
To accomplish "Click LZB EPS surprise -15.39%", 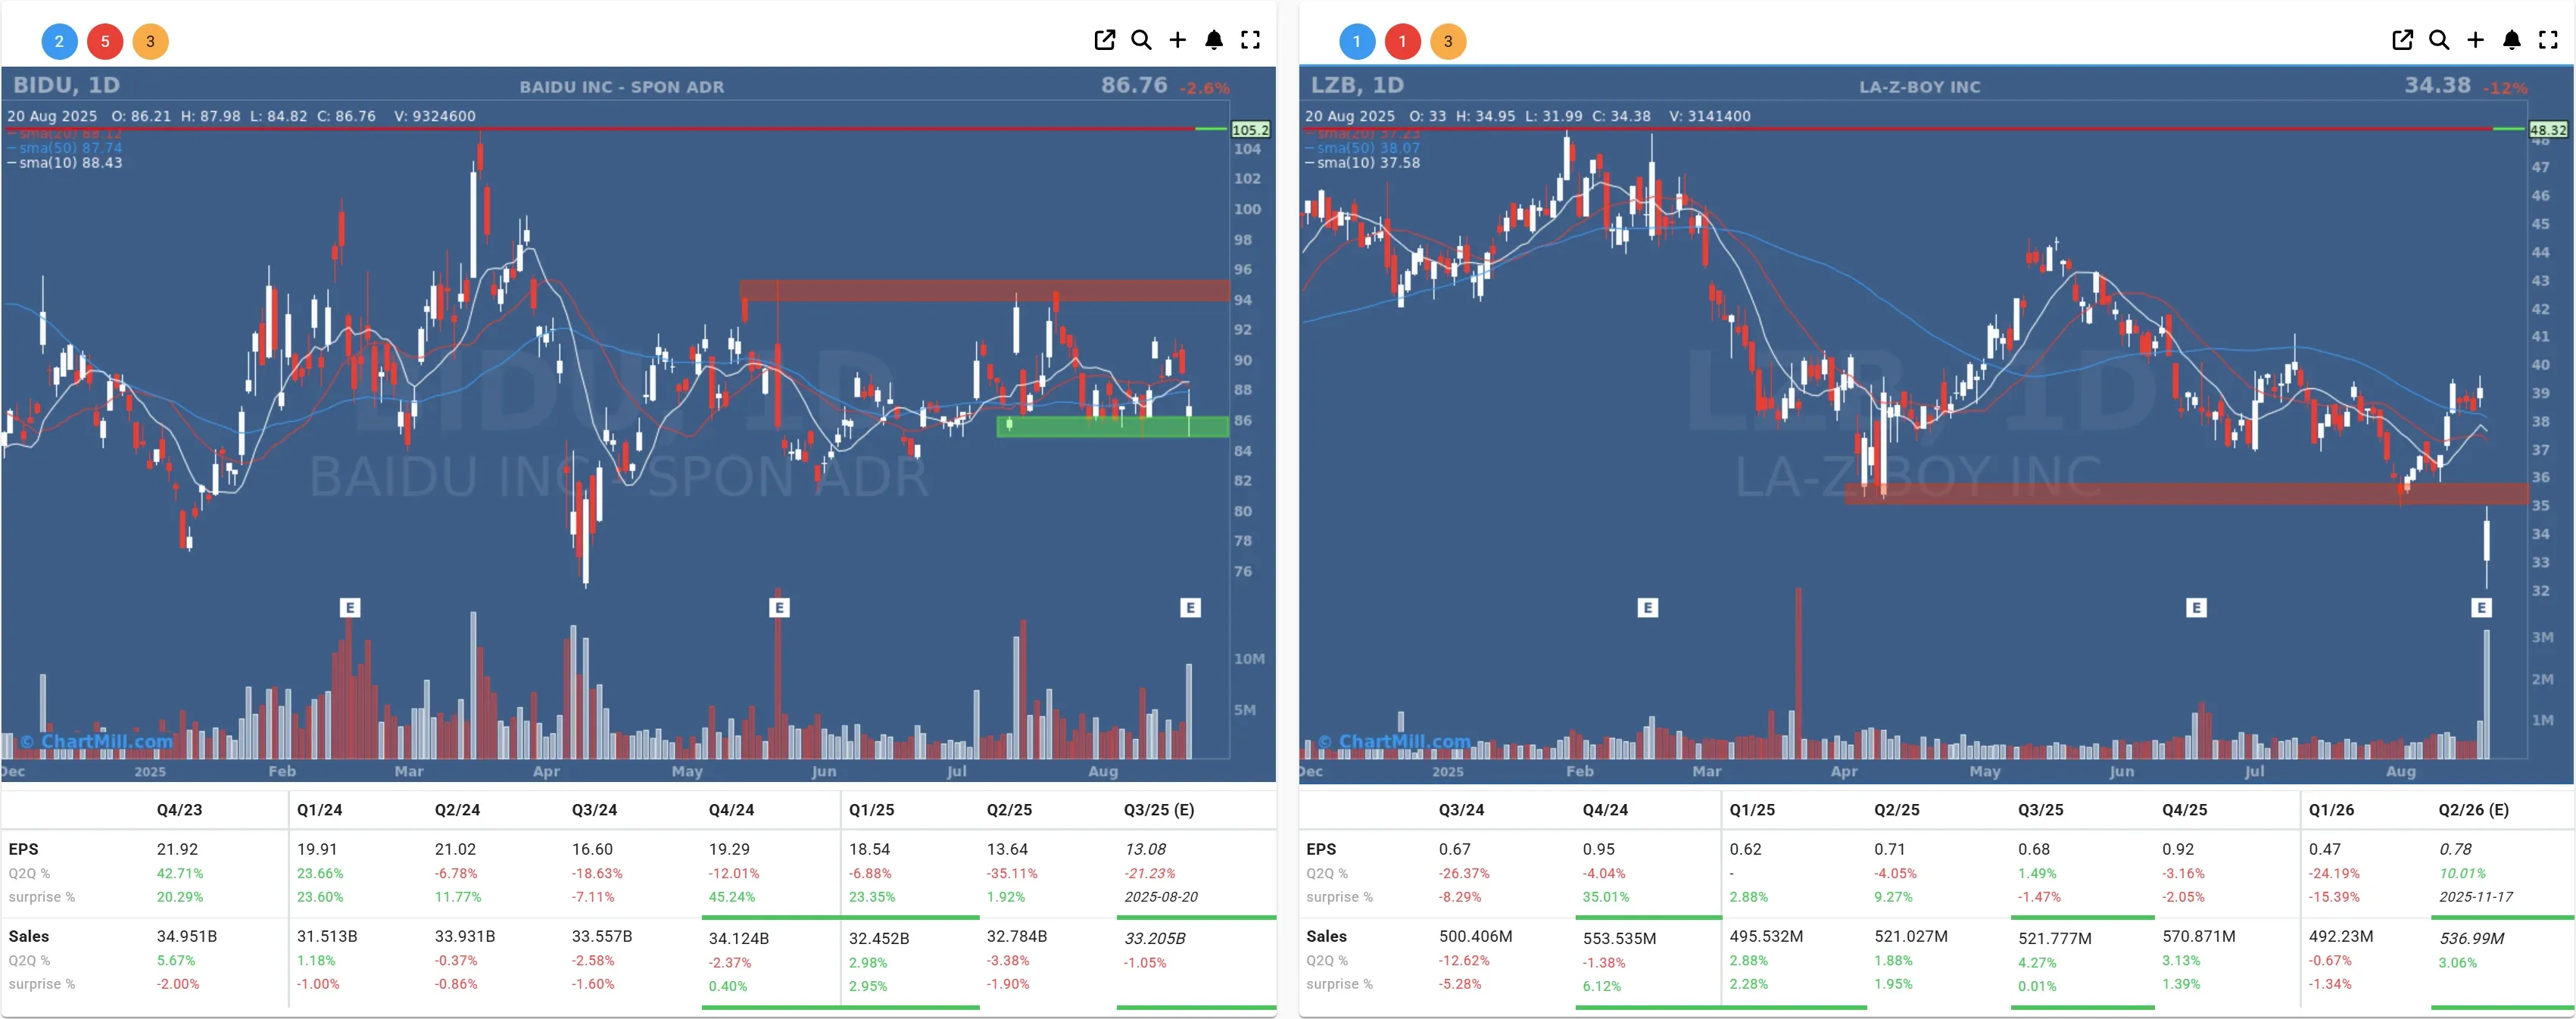I will click(x=2334, y=897).
